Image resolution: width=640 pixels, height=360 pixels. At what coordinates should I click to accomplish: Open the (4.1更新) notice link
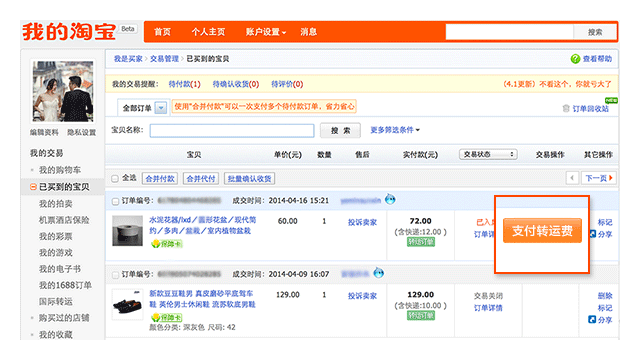point(557,84)
